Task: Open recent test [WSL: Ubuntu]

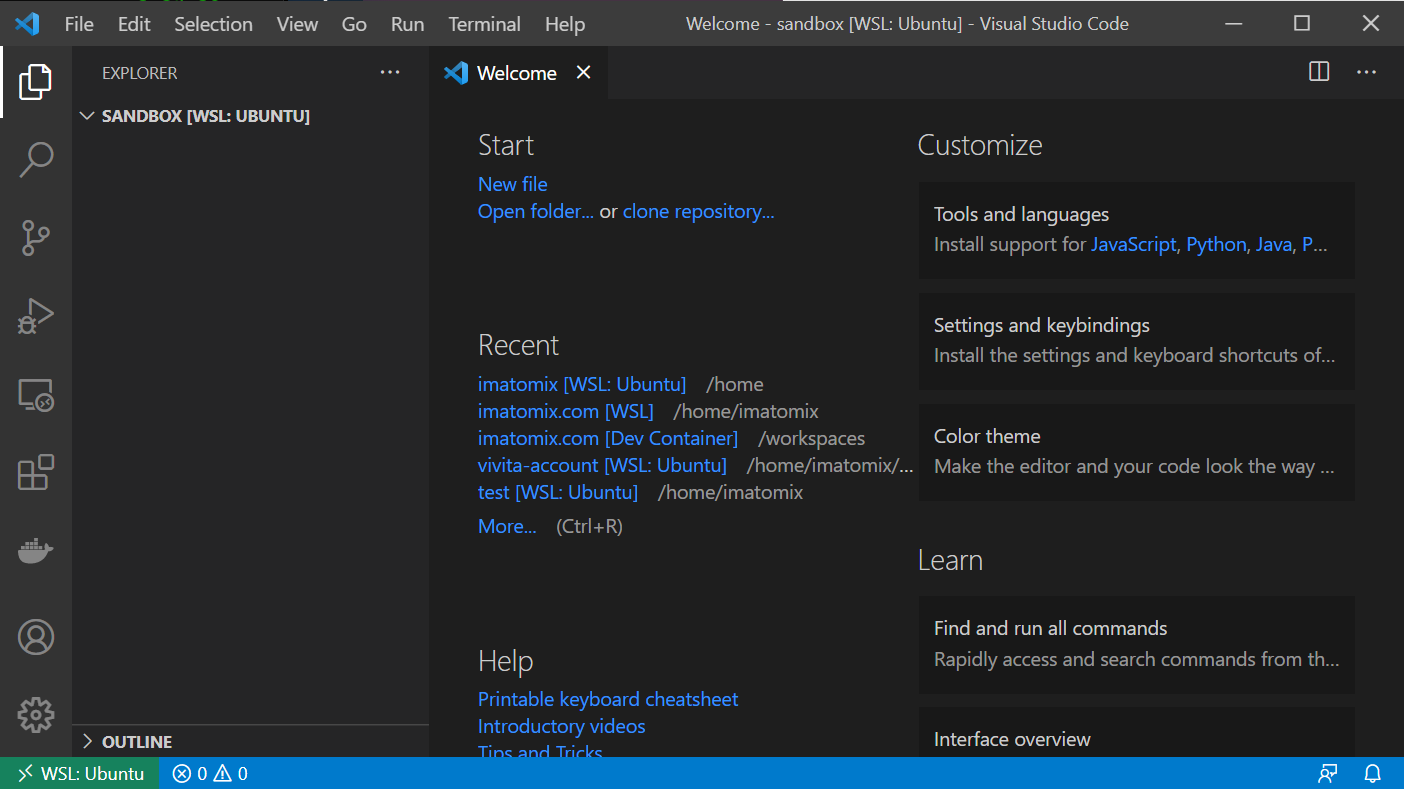Action: click(x=558, y=492)
